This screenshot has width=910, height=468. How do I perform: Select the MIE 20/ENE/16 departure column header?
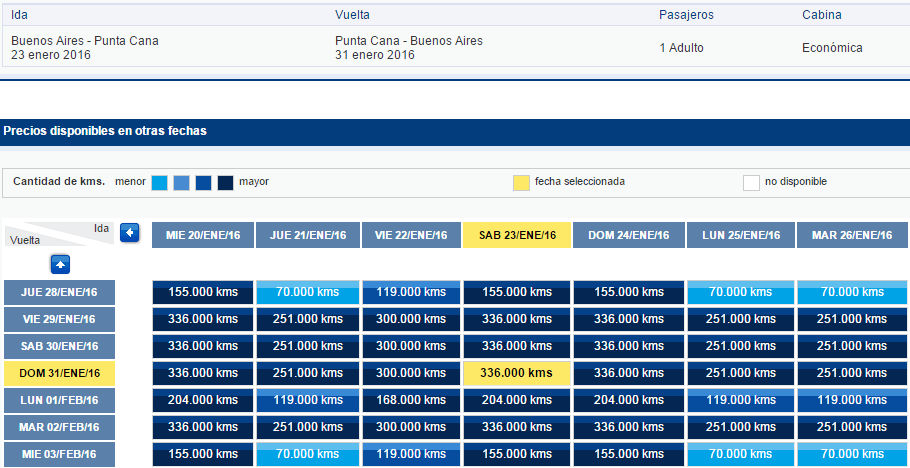(203, 235)
